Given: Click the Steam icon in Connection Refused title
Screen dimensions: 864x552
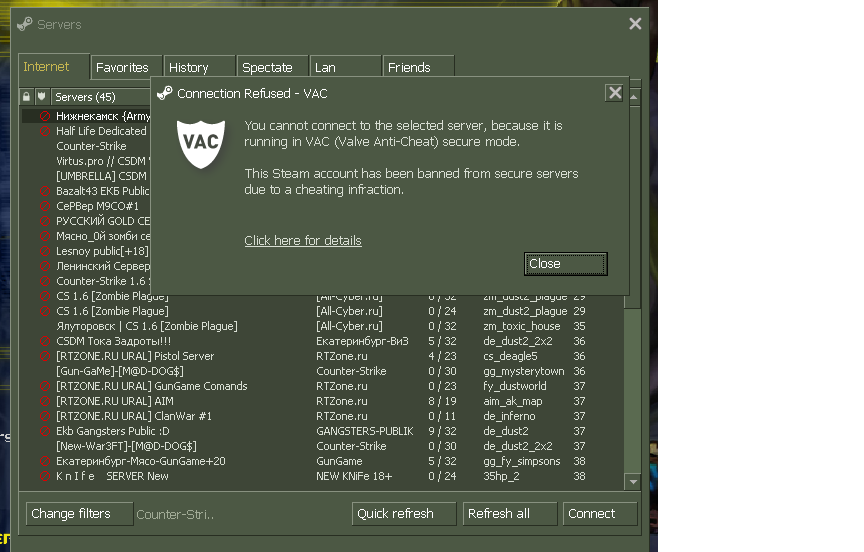Looking at the screenshot, I should click(165, 93).
